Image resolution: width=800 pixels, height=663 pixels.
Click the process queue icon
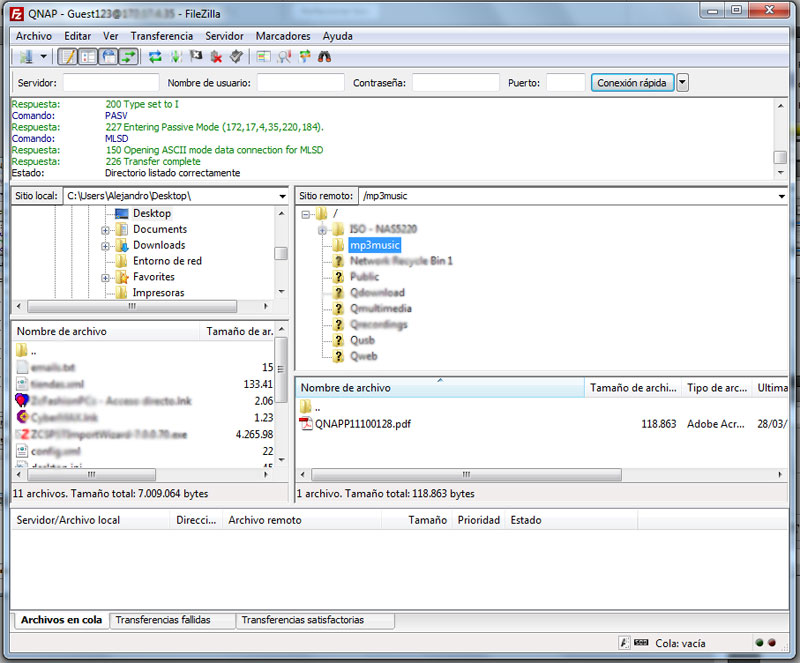click(176, 57)
